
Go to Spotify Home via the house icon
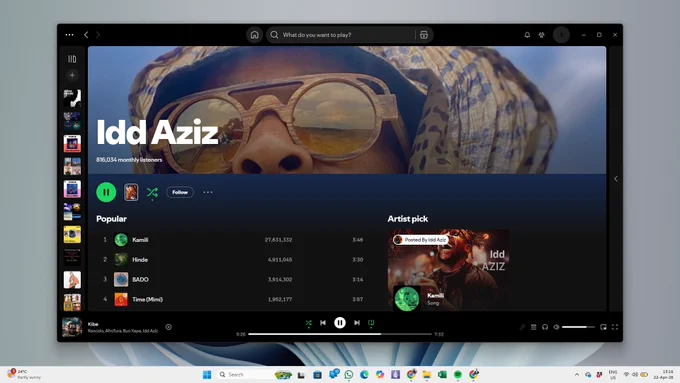point(255,35)
